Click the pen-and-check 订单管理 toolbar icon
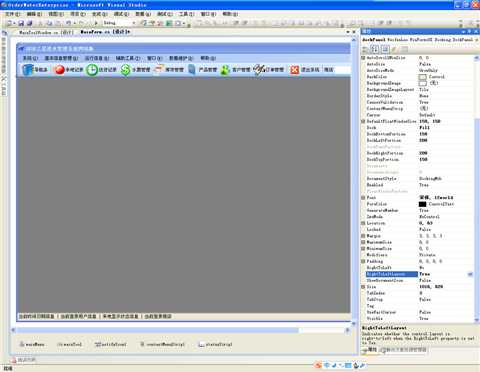 tap(258, 70)
